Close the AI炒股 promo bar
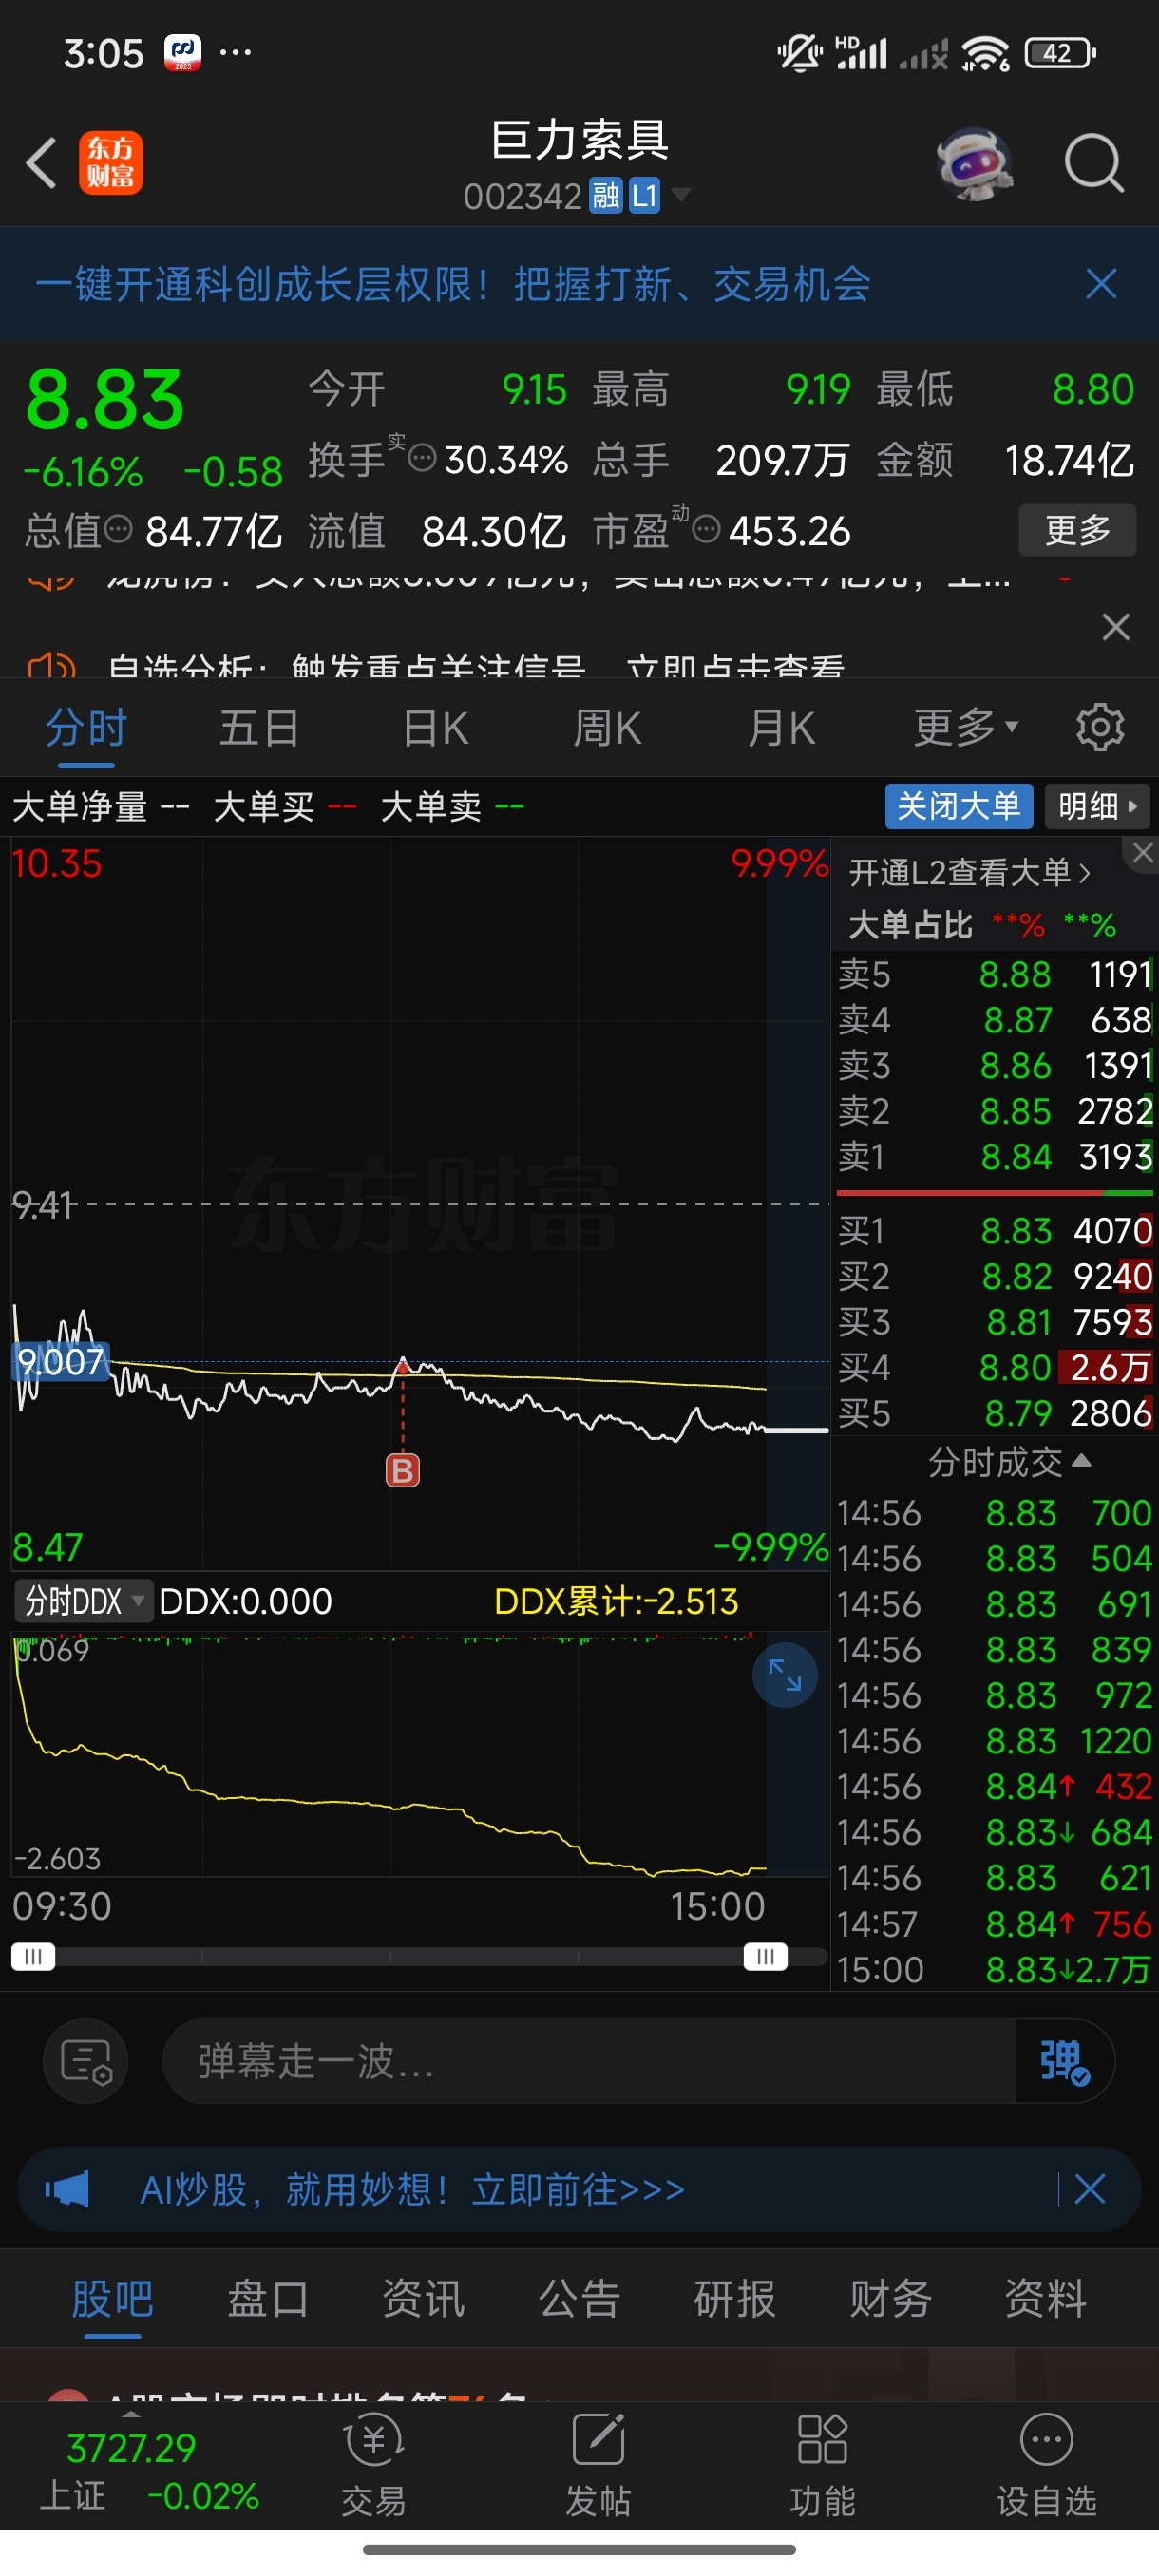This screenshot has height=2576, width=1159. point(1089,2189)
